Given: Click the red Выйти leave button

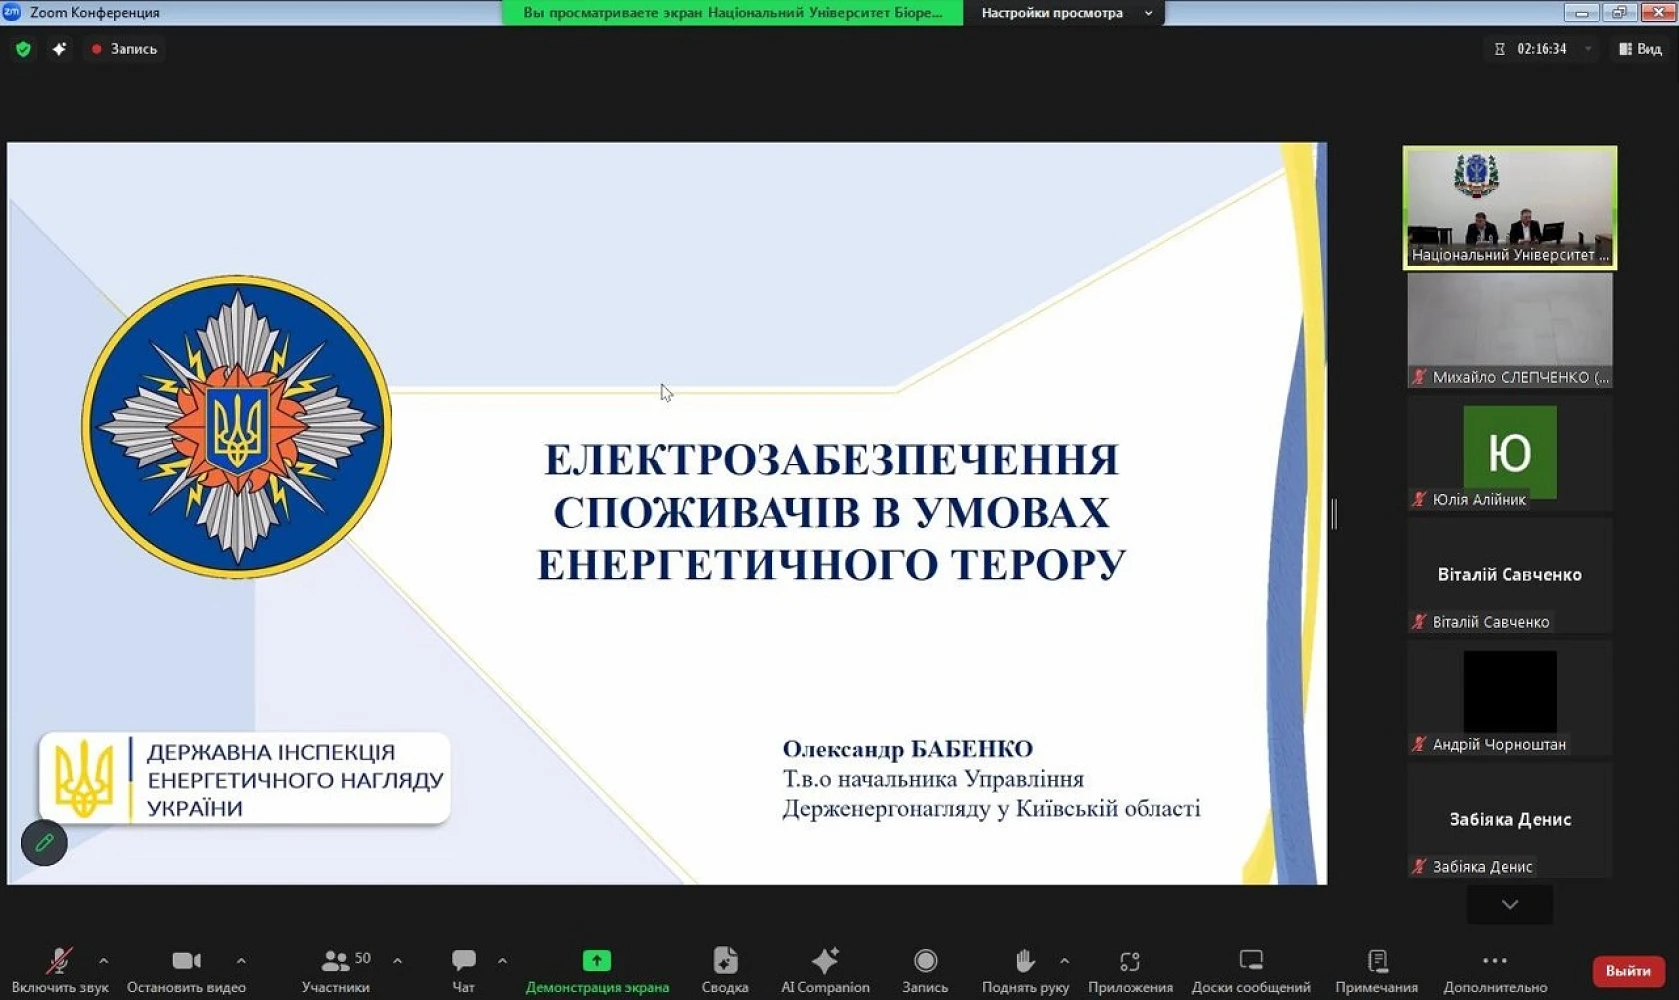Looking at the screenshot, I should point(1628,971).
